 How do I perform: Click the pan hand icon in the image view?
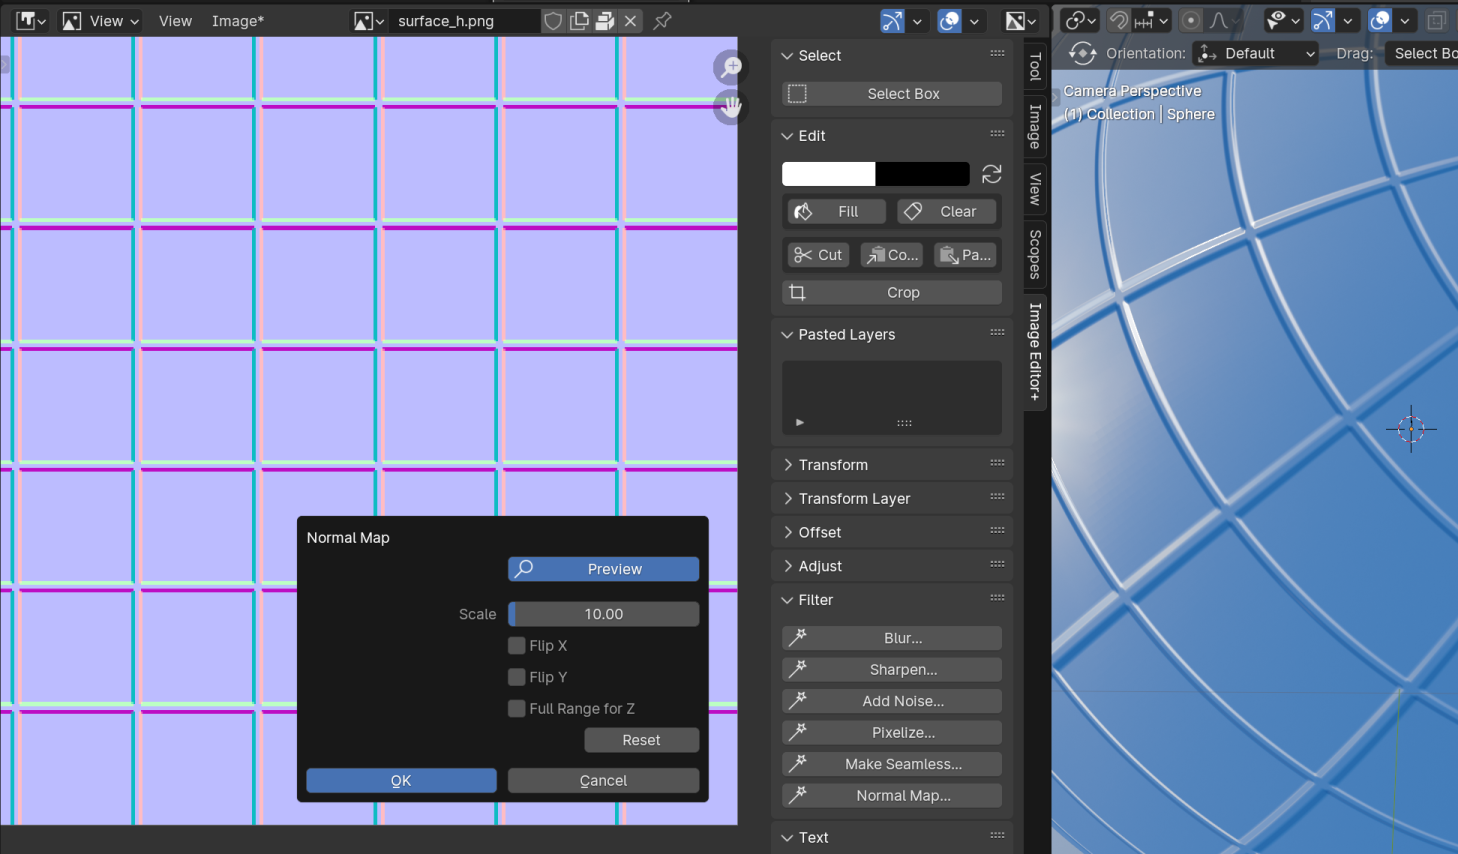coord(731,107)
